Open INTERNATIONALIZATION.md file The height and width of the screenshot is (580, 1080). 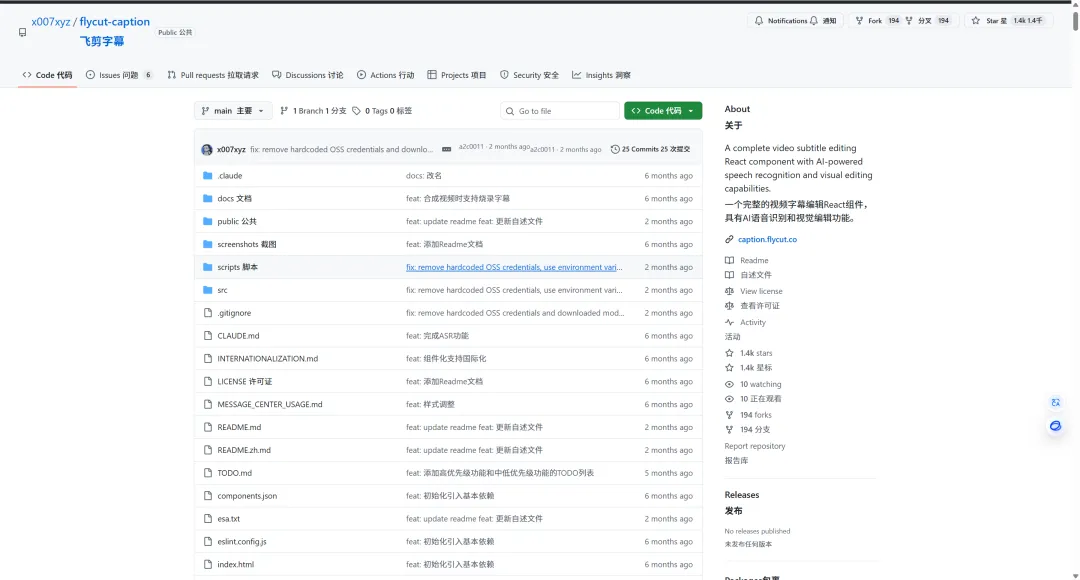(x=267, y=358)
